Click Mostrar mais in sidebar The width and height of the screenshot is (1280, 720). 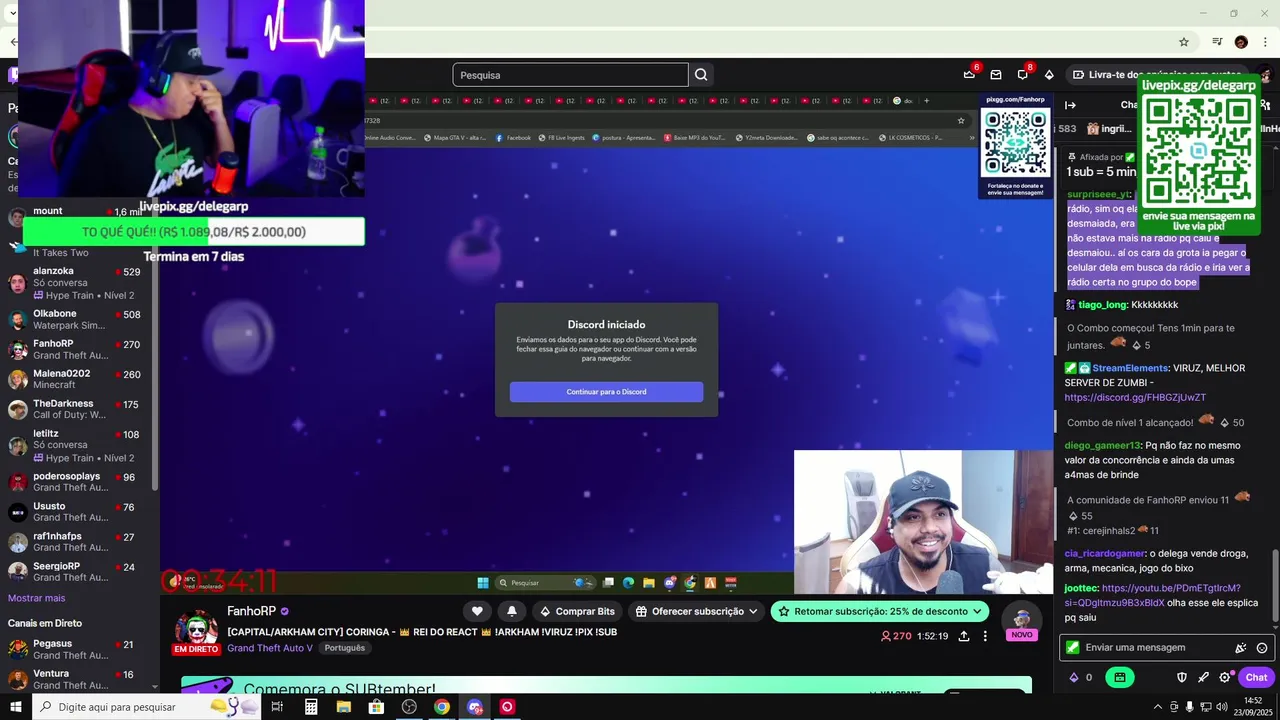click(x=37, y=598)
